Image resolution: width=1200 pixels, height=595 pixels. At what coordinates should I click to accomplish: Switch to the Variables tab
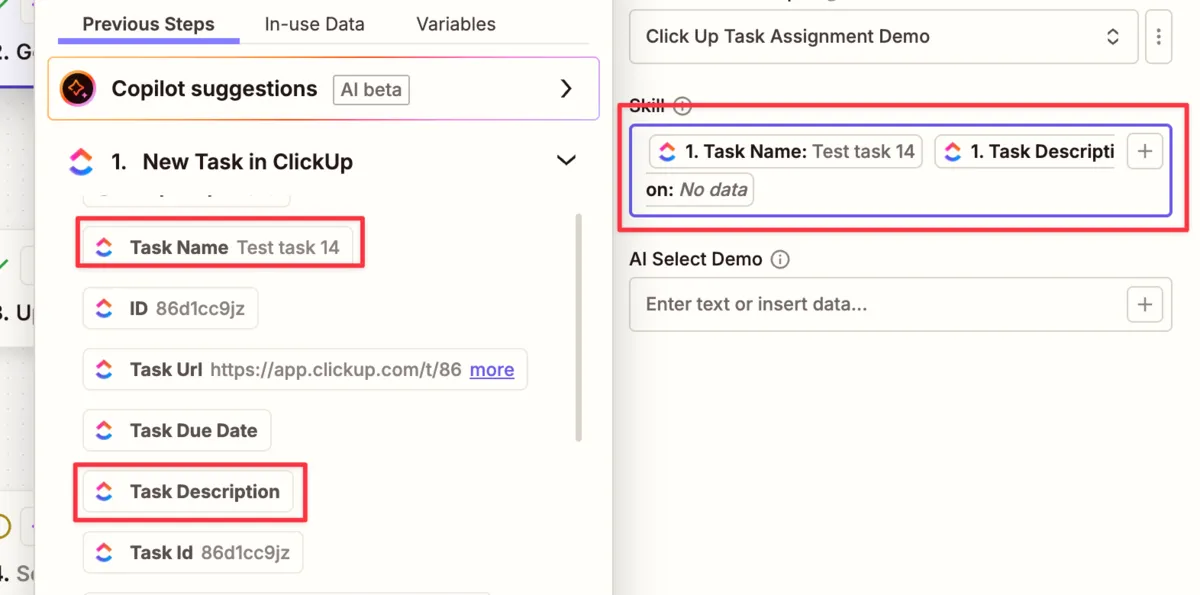[455, 24]
